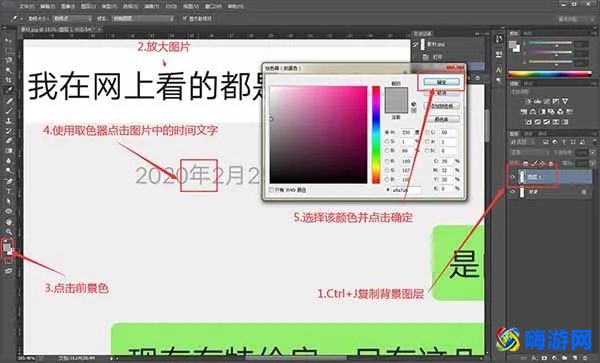Click the Cancel button in the color picker

442,93
